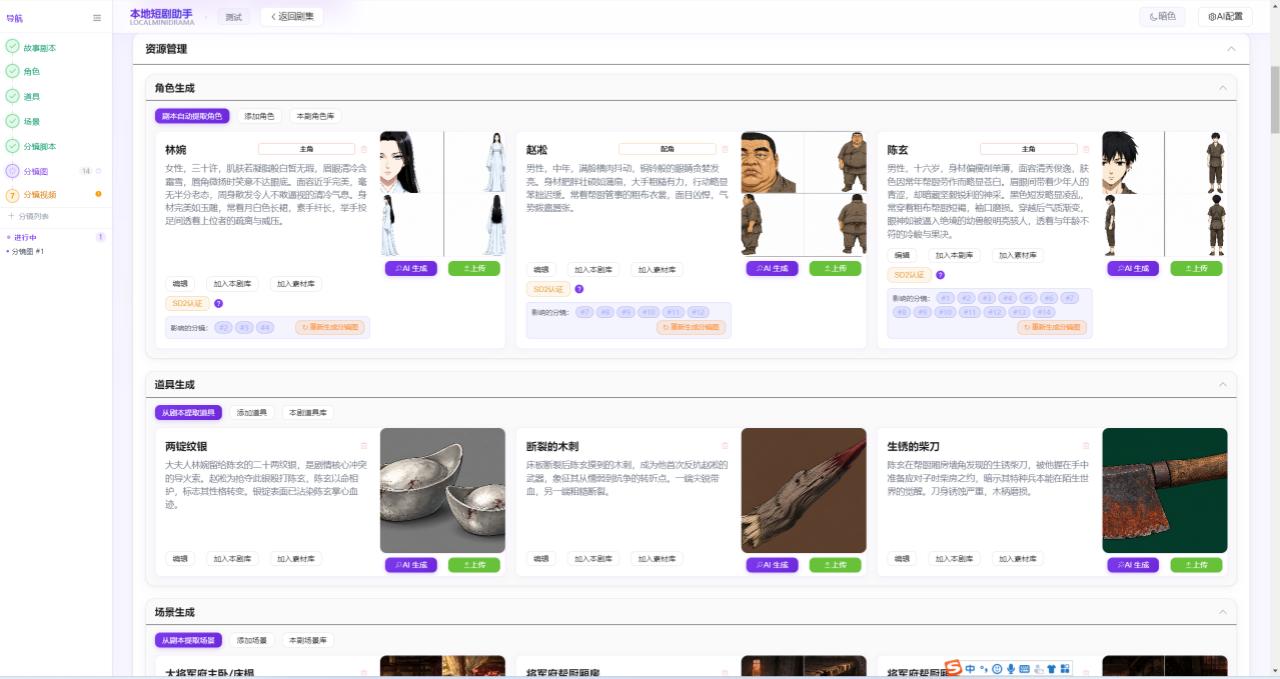
Task: Add 林婉 to 素材库
Action: click(x=296, y=283)
